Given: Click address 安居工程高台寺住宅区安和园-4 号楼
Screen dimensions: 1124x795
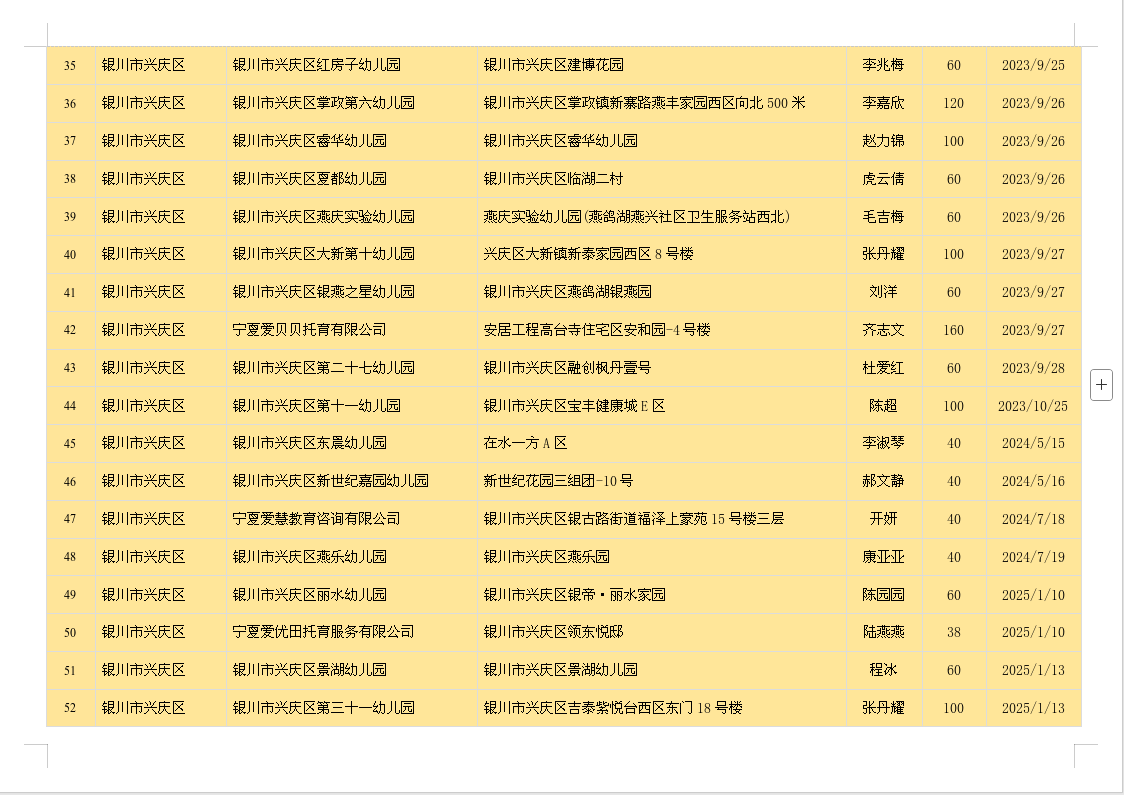Looking at the screenshot, I should click(597, 330).
